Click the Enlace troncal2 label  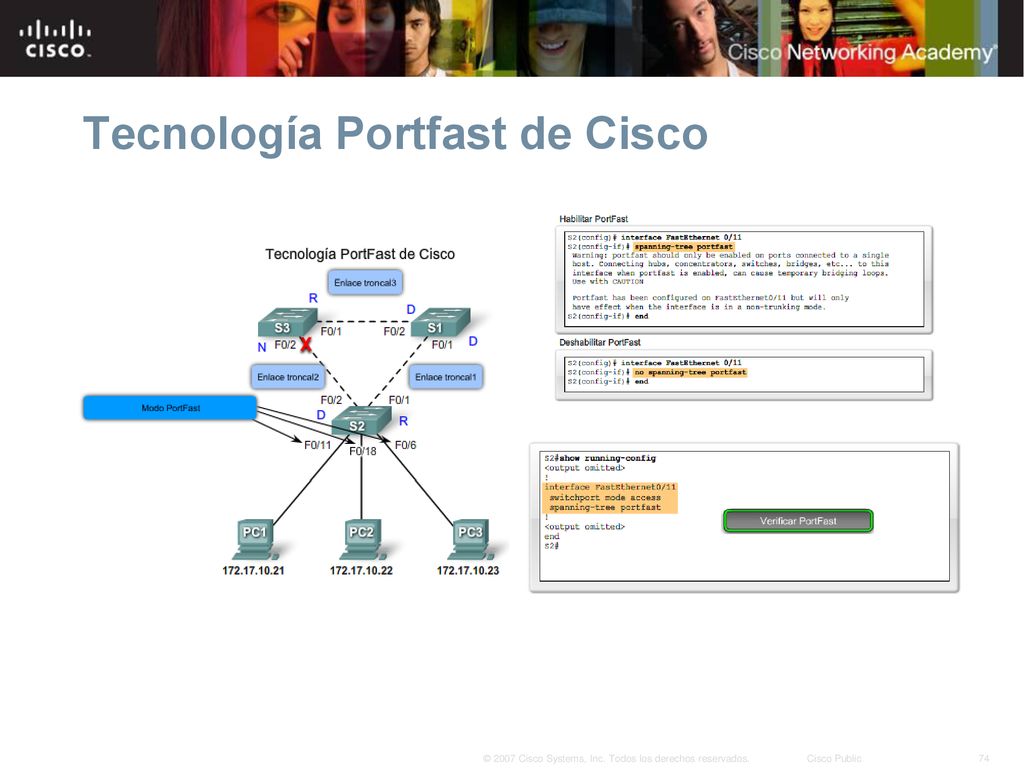[x=288, y=377]
